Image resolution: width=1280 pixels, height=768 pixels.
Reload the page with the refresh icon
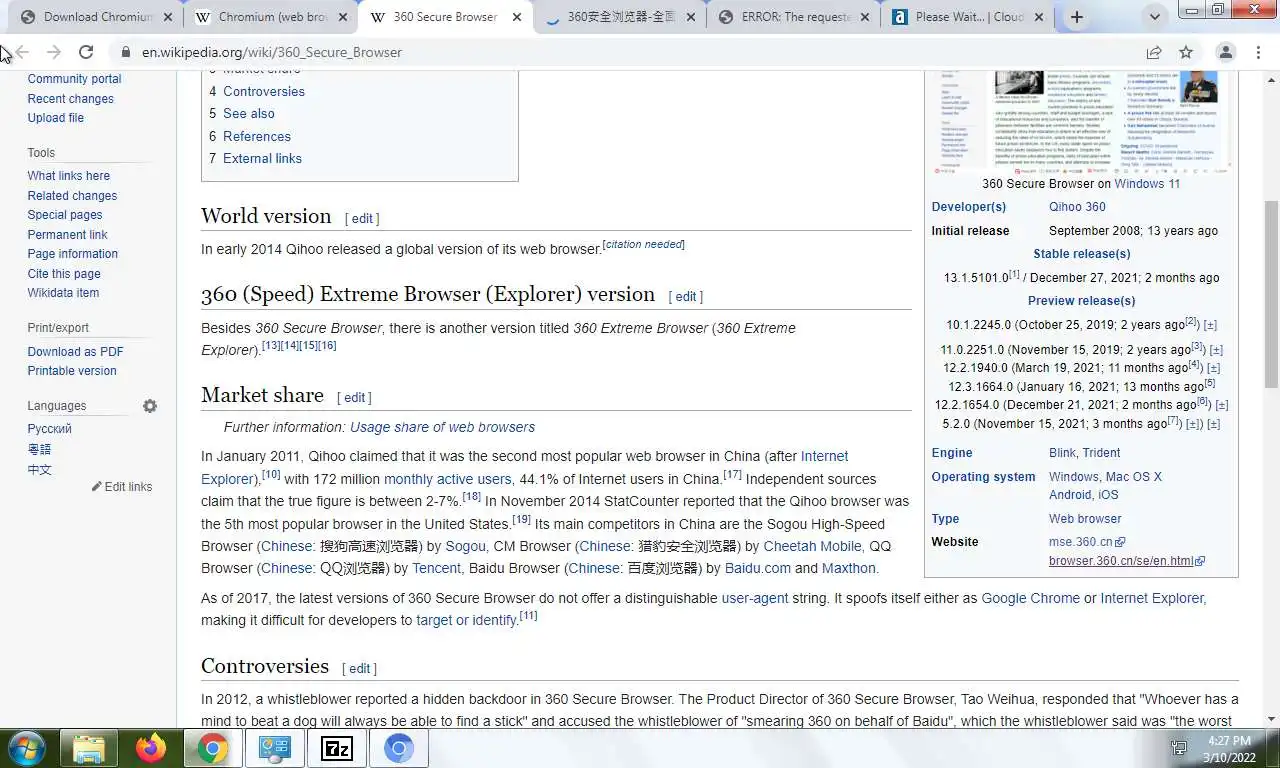[x=86, y=52]
